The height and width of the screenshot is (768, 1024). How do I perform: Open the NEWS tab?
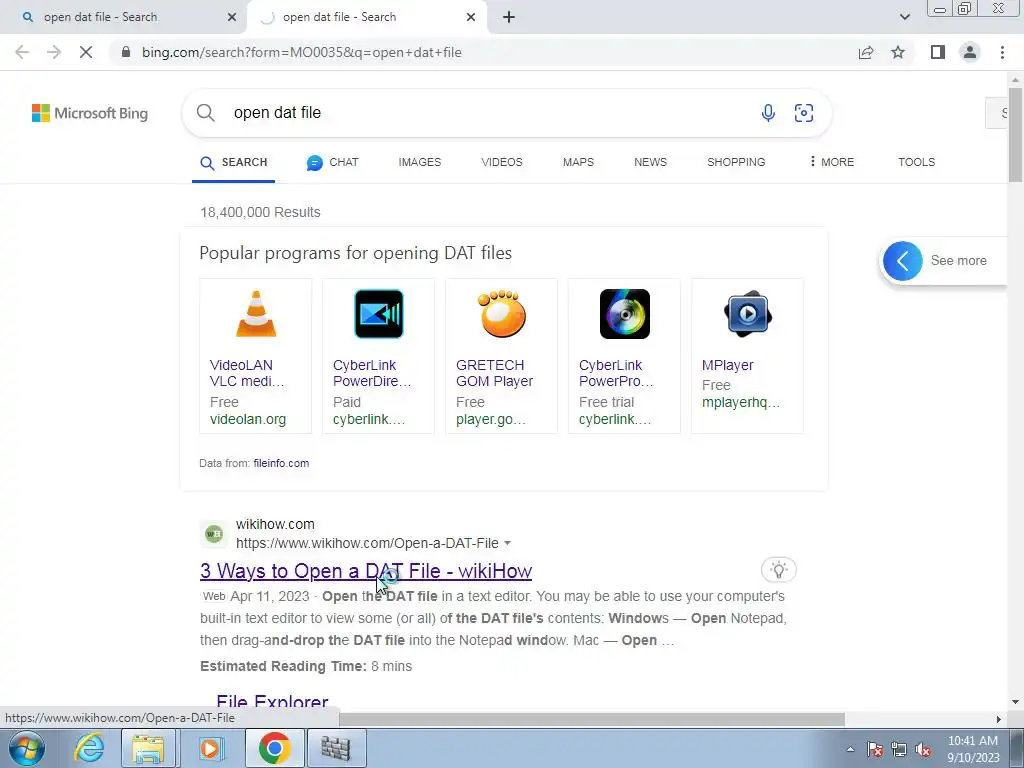point(650,162)
